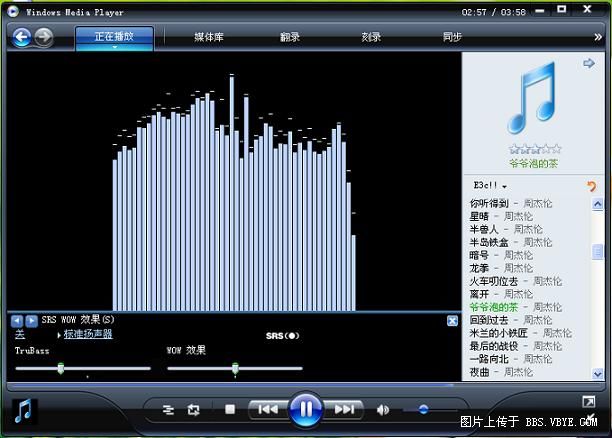Screen dimensions: 612x438
Task: Toggle repeat playback mode
Action: coord(194,410)
